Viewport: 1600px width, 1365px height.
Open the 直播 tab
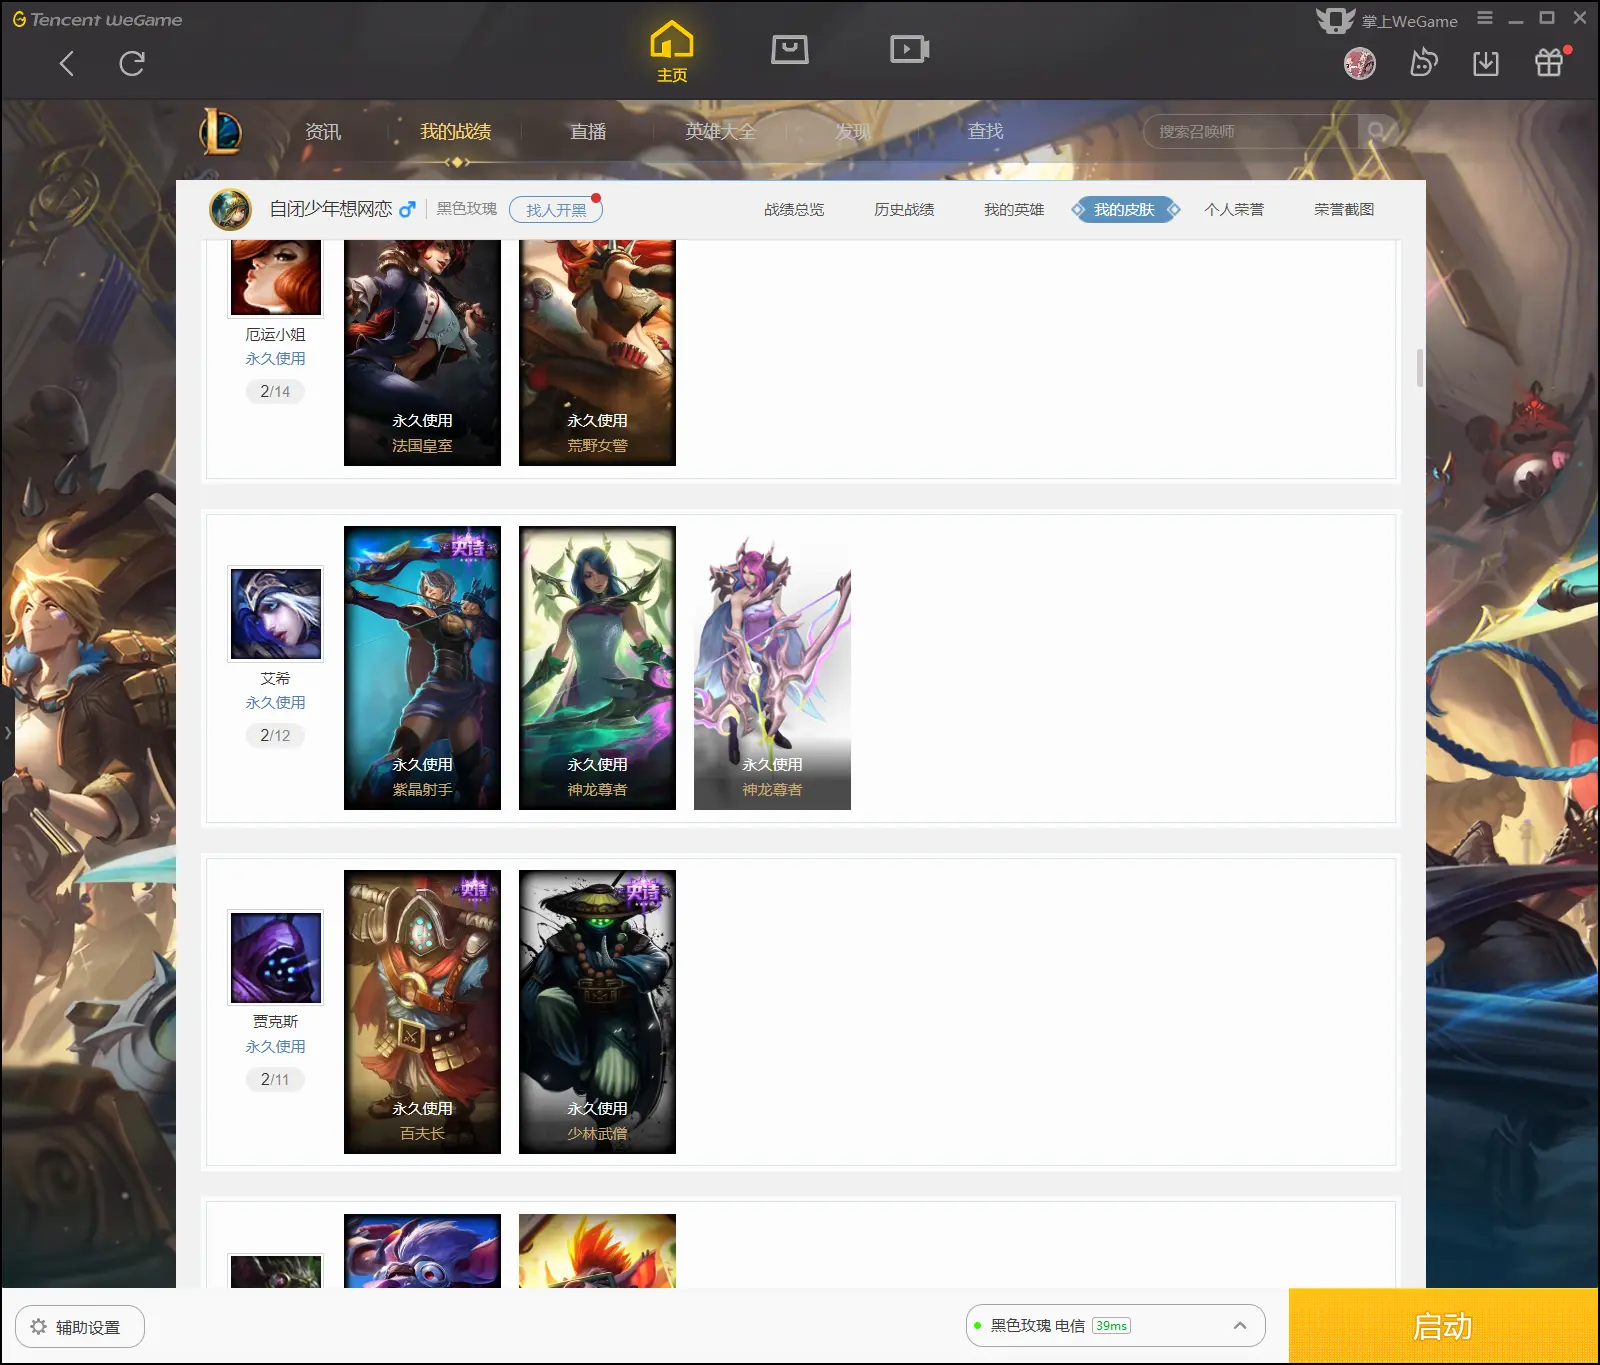[588, 131]
